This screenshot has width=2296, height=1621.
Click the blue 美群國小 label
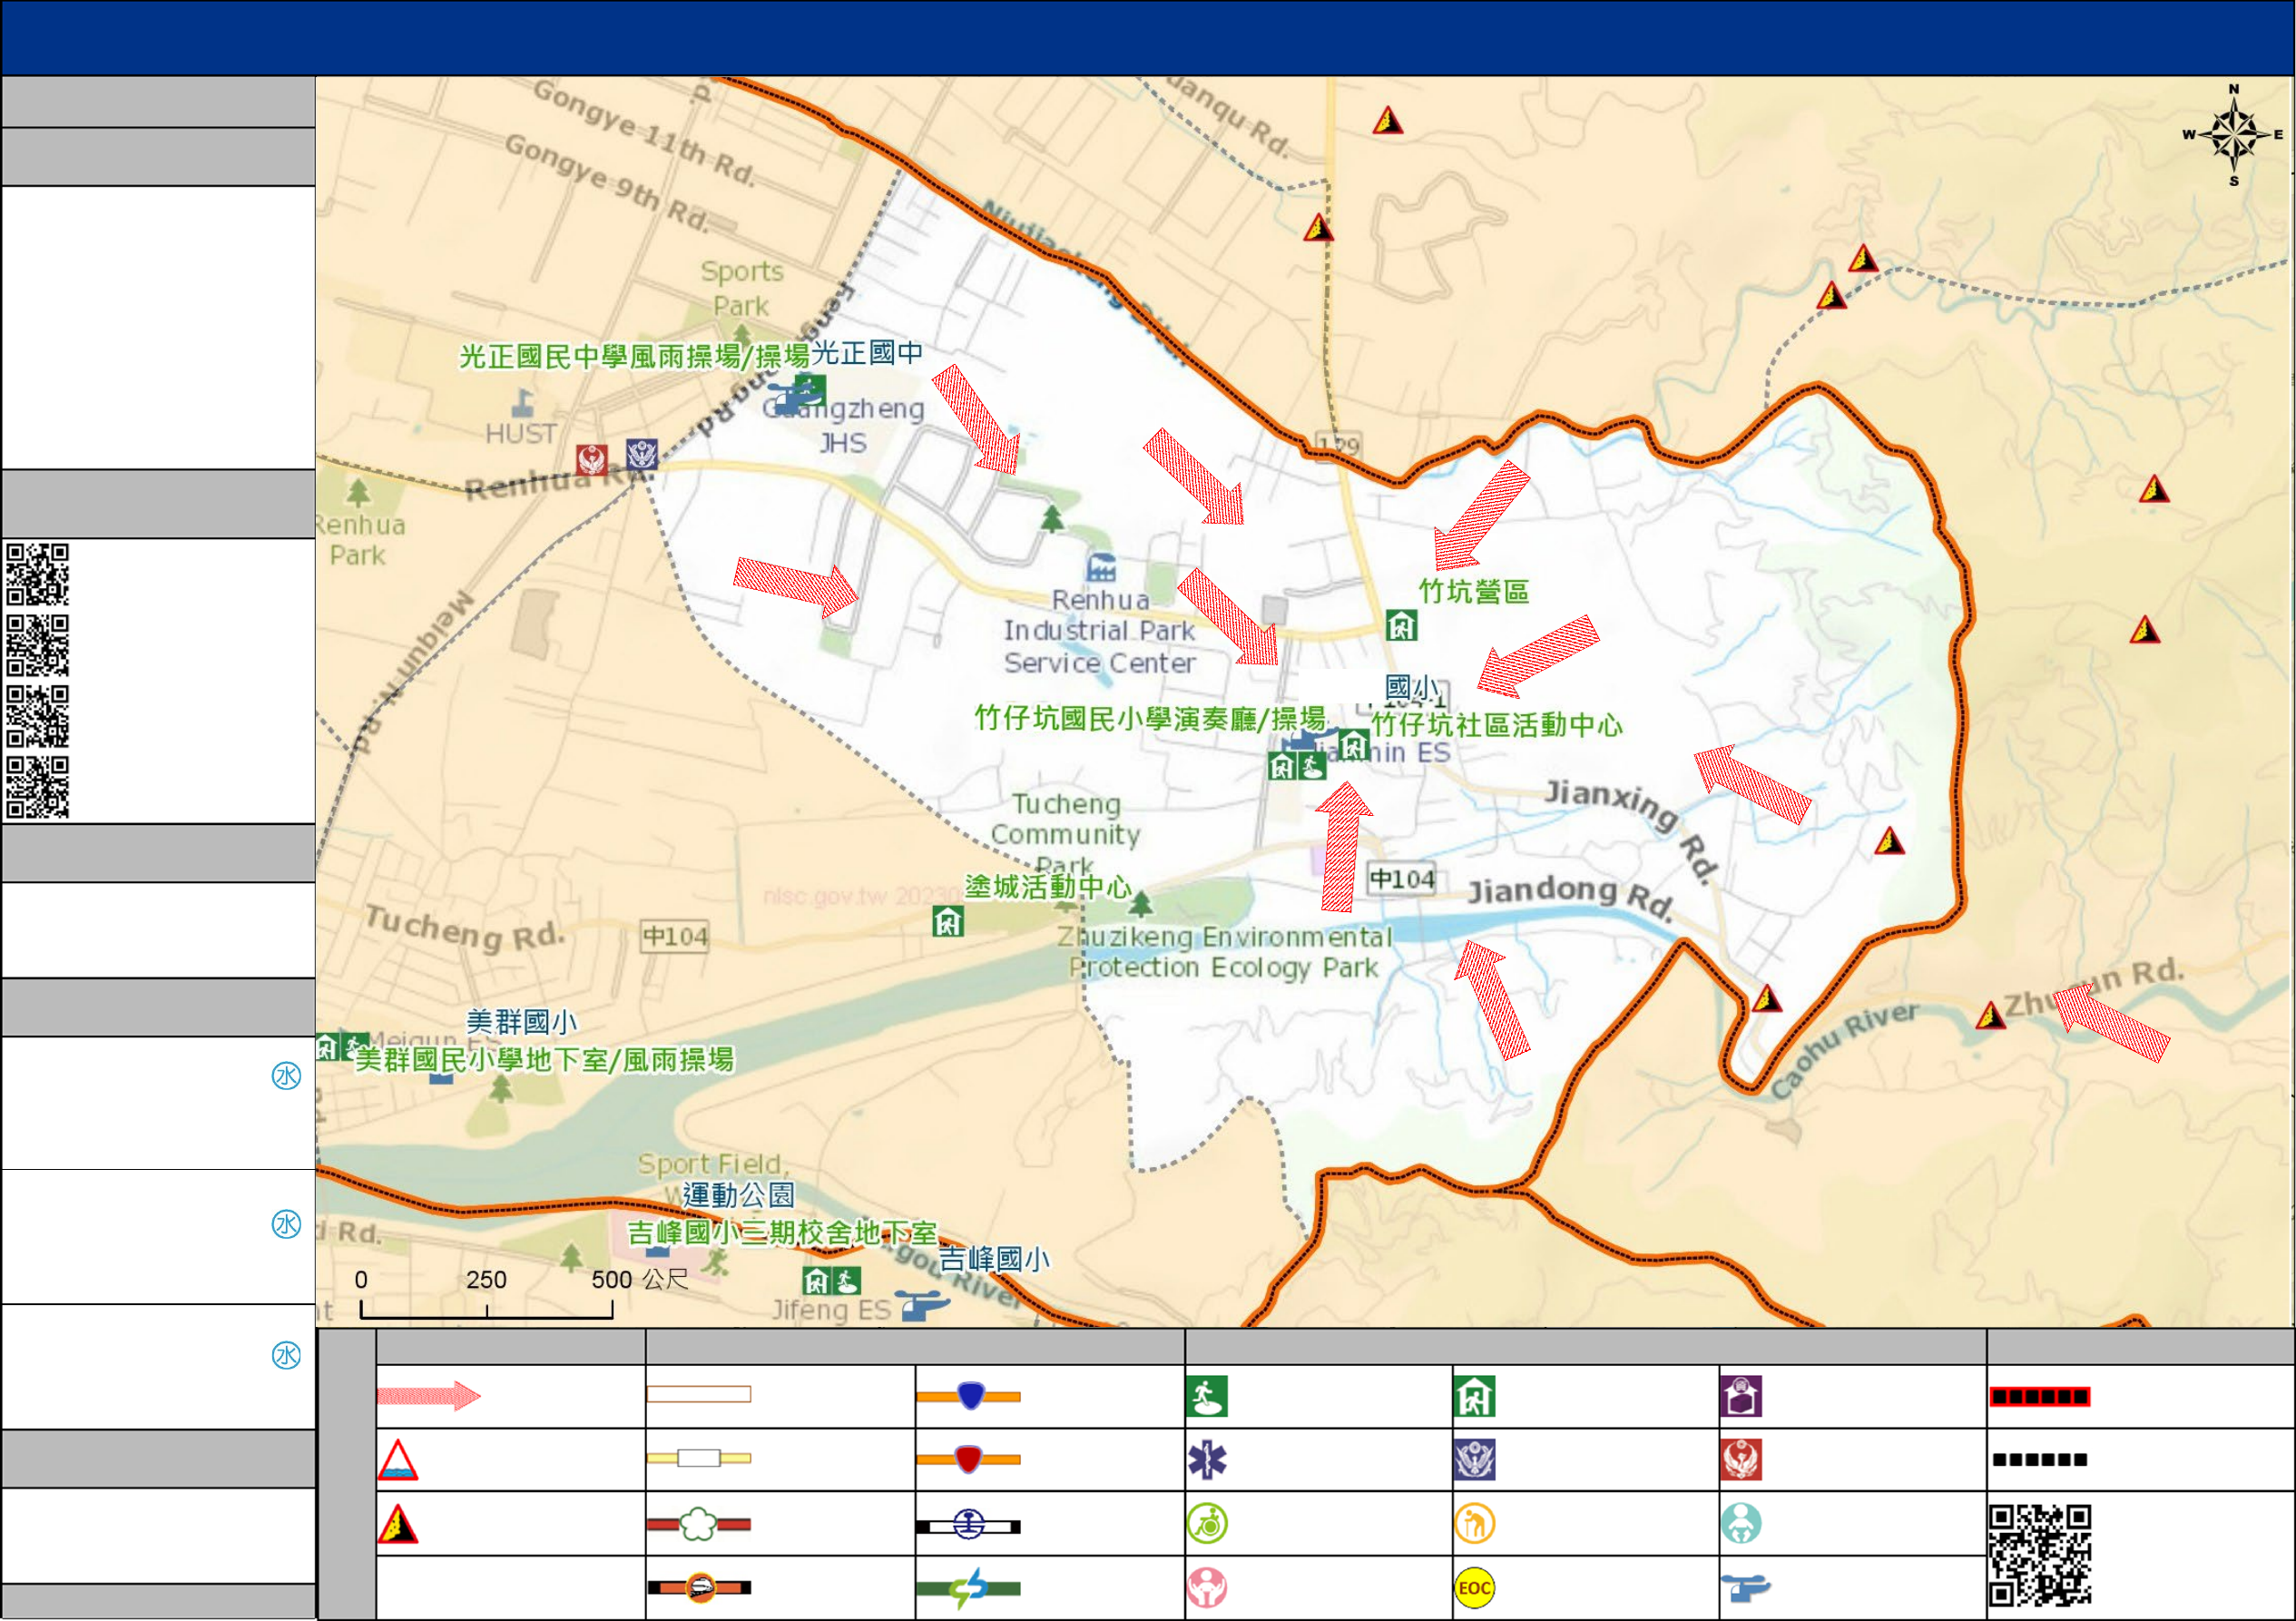click(x=521, y=1022)
